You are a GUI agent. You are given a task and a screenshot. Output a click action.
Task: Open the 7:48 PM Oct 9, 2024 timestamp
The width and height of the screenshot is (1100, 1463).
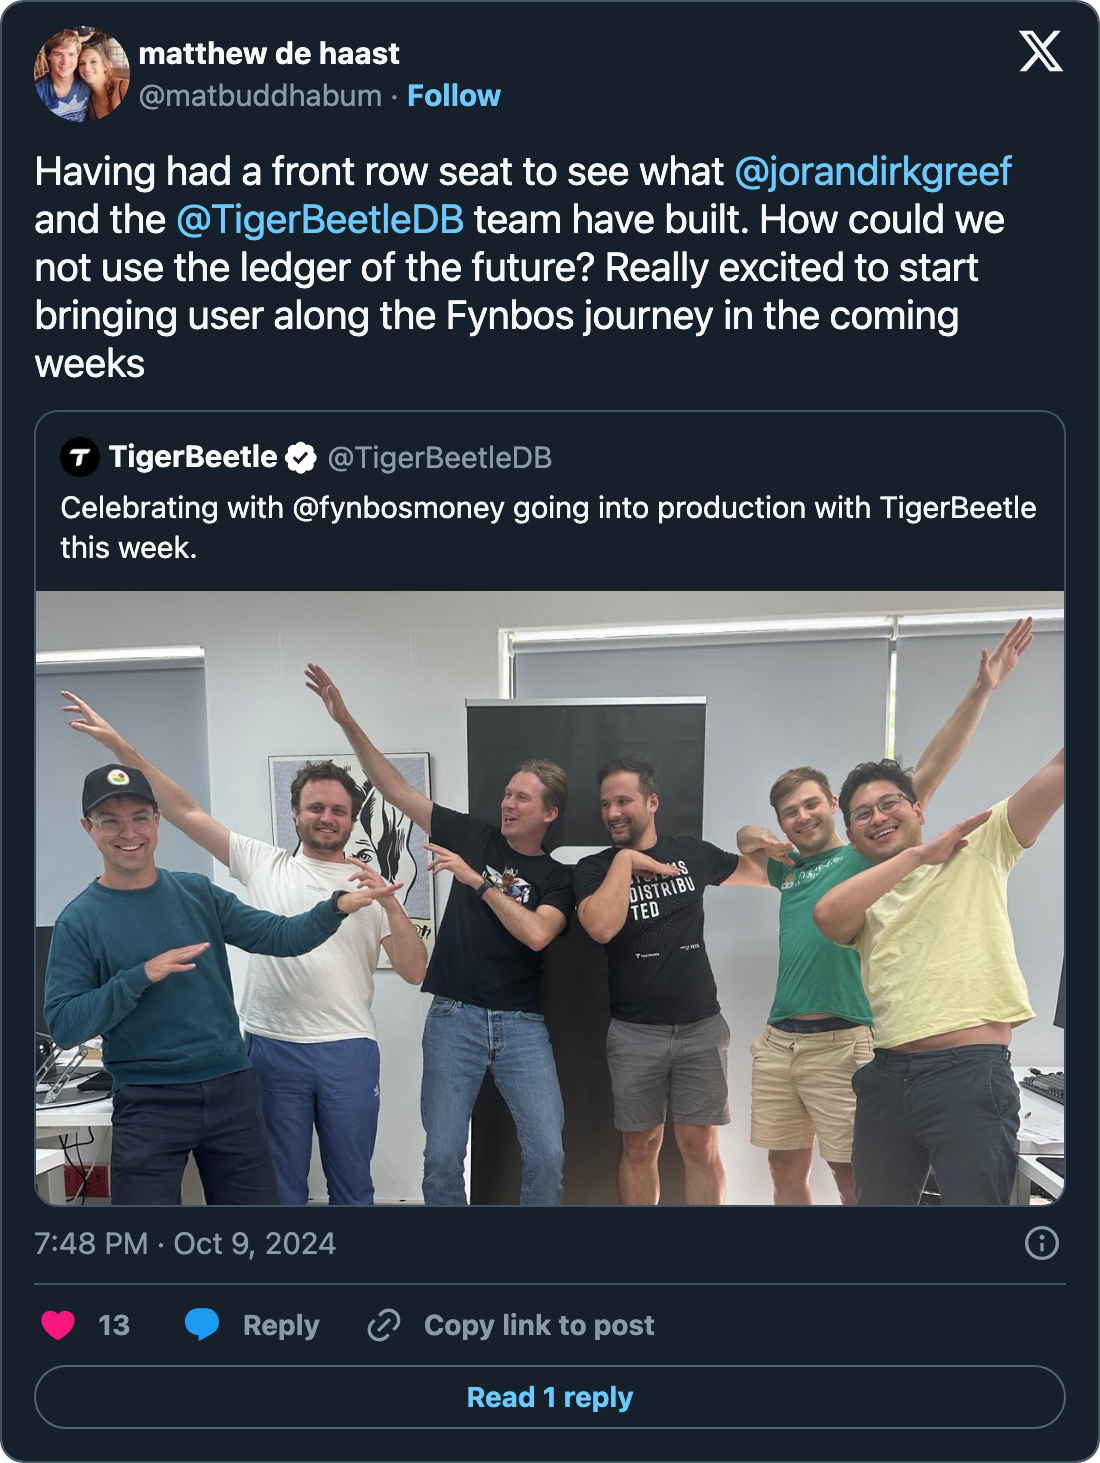coord(185,1243)
